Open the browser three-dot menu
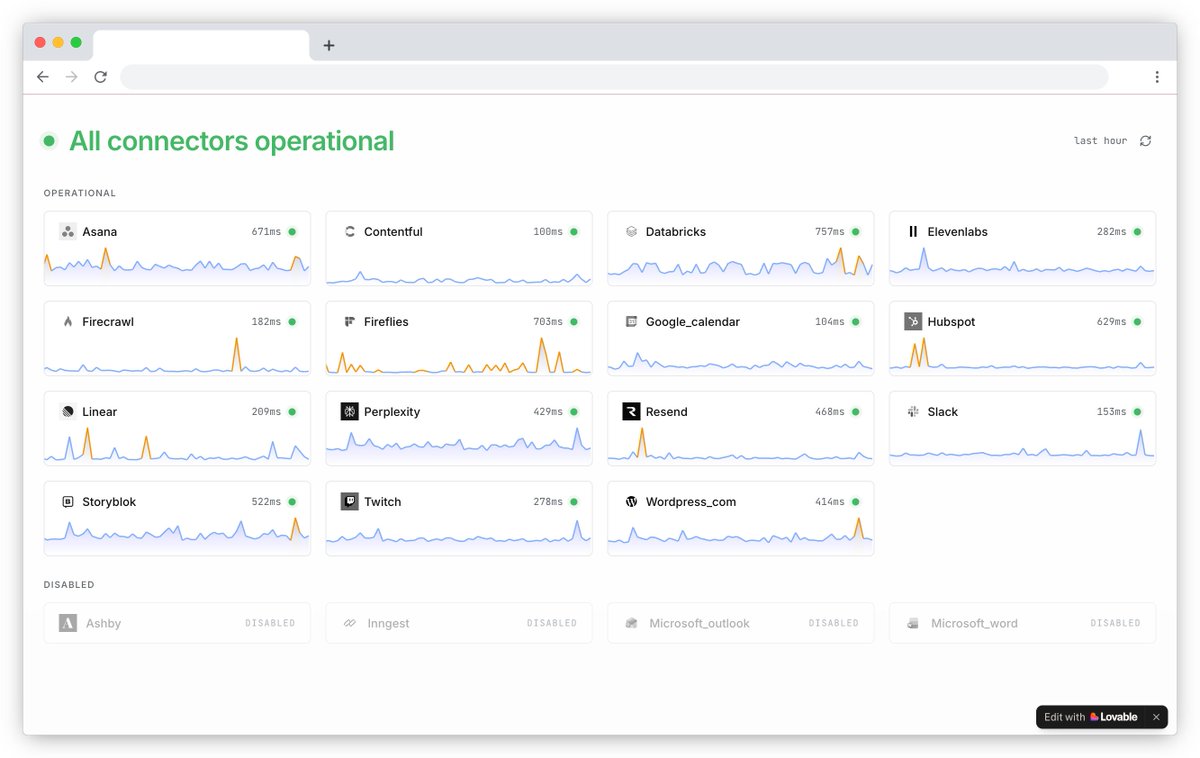Screen dimensions: 1200x758 [x=1157, y=77]
